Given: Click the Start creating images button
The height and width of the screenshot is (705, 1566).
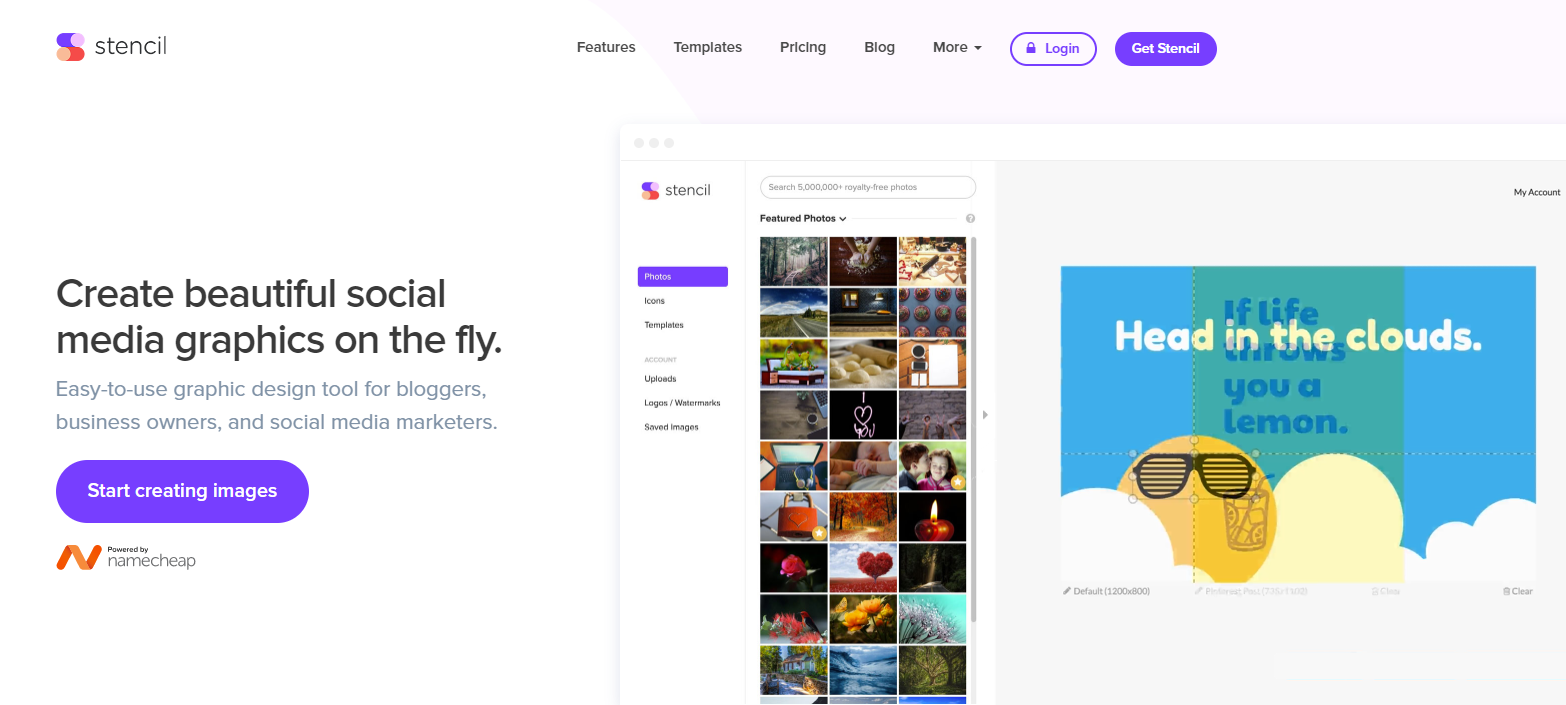Looking at the screenshot, I should point(182,491).
